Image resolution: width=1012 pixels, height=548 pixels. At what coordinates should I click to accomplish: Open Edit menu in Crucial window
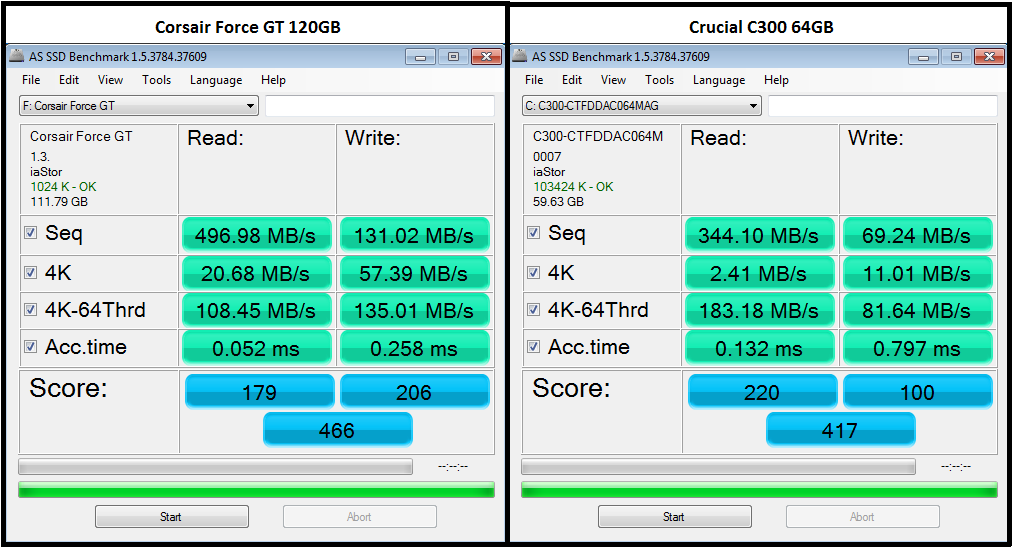(x=572, y=80)
